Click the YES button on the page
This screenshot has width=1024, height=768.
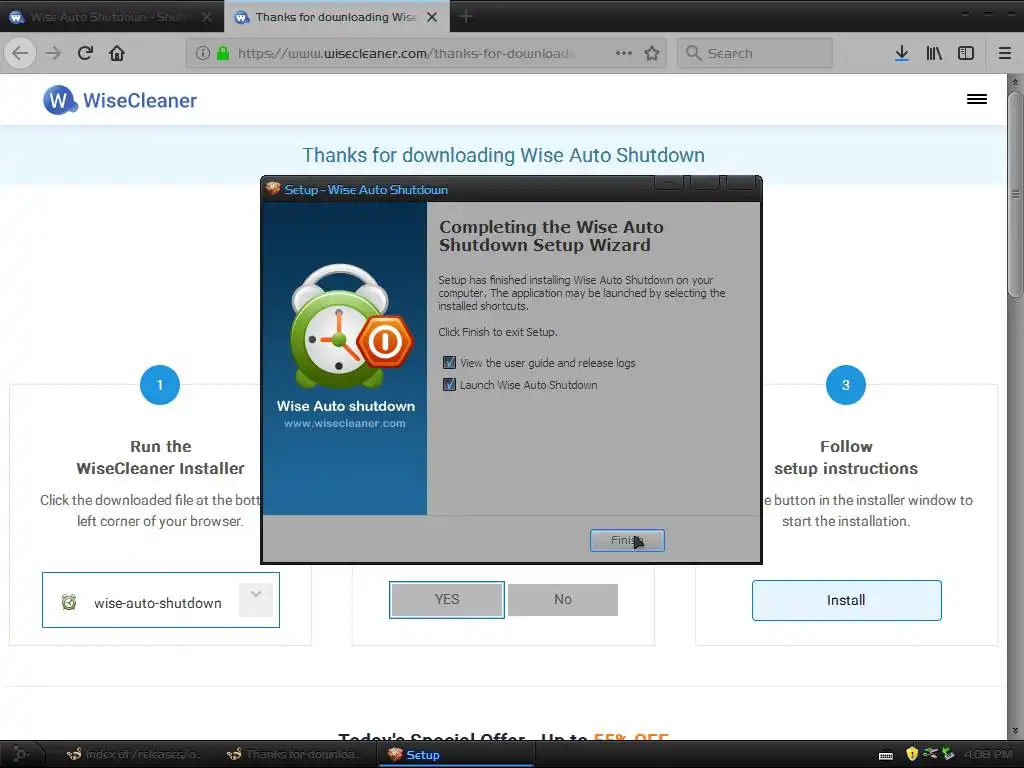pos(447,600)
